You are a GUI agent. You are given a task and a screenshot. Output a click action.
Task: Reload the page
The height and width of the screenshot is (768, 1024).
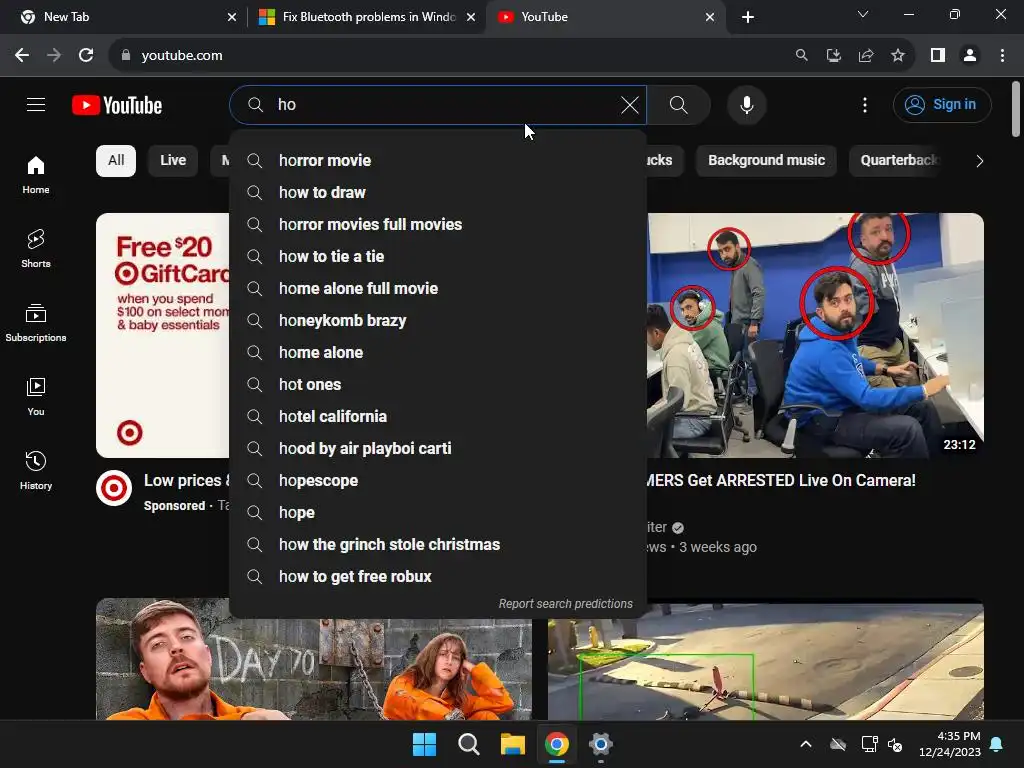(86, 56)
